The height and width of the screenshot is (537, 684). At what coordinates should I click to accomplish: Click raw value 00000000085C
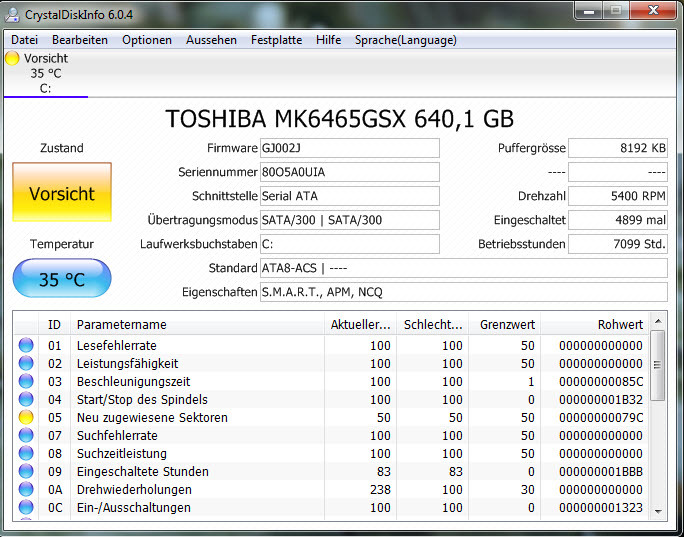(601, 382)
